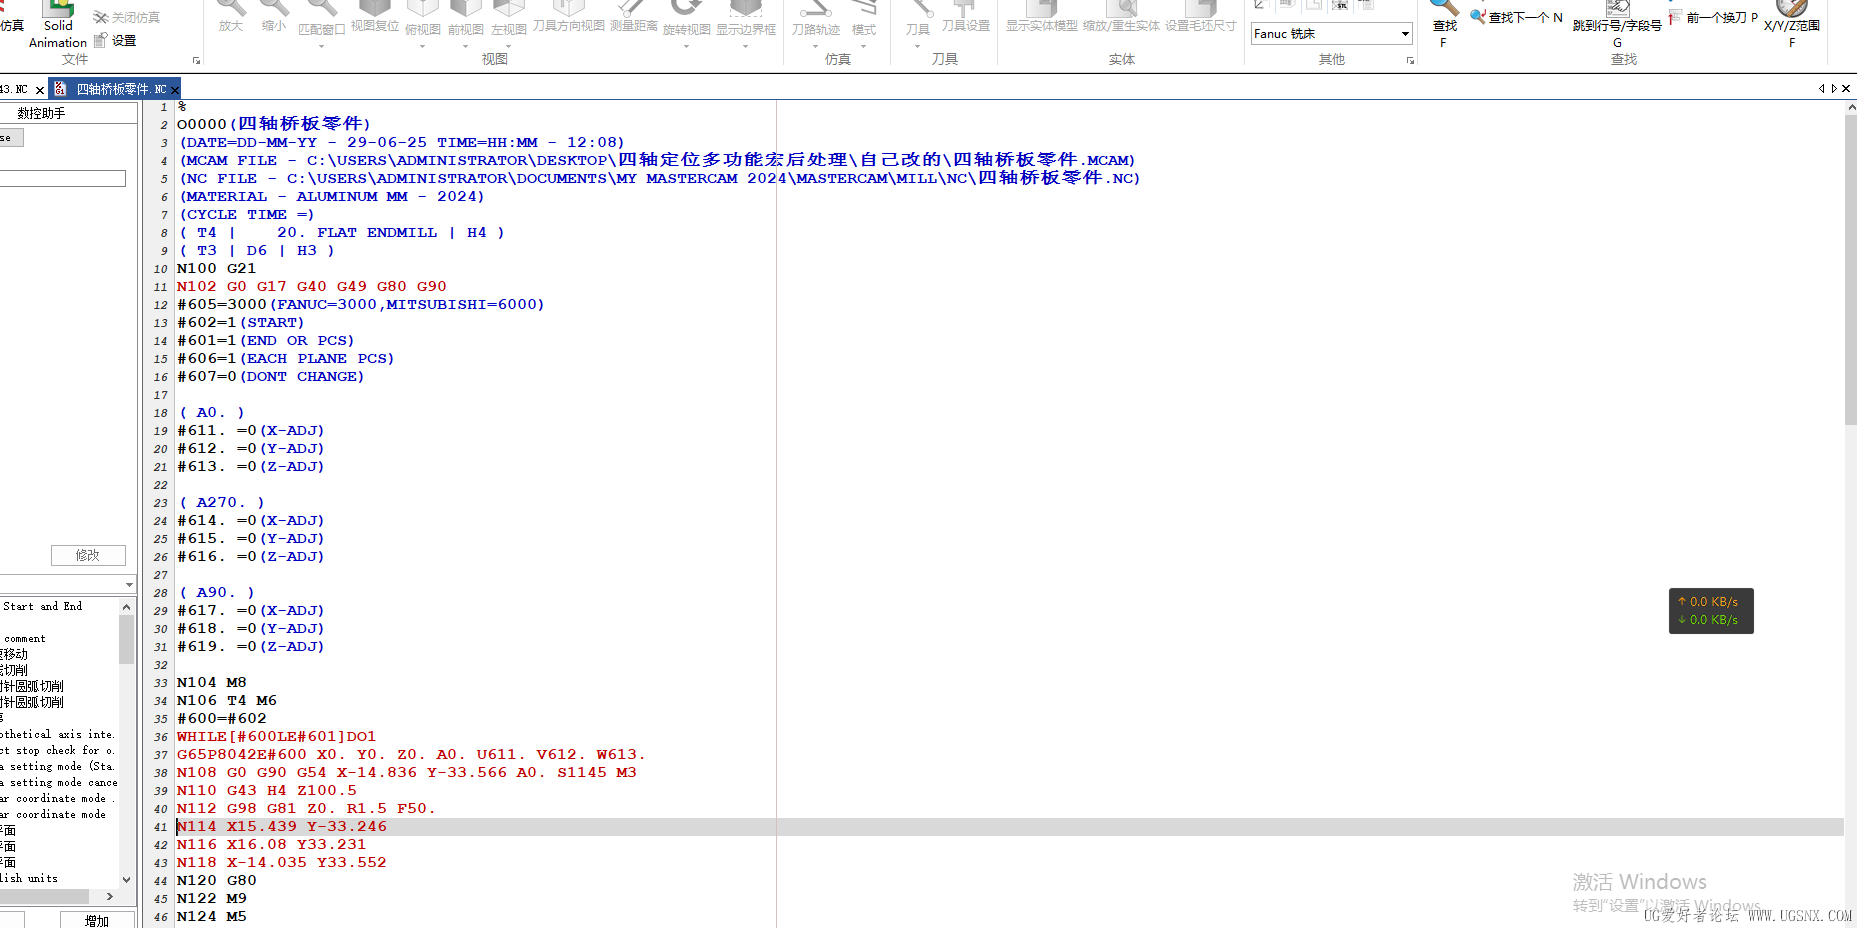The height and width of the screenshot is (928, 1857).
Task: Select the 'comment' list entry
Action: click(25, 638)
